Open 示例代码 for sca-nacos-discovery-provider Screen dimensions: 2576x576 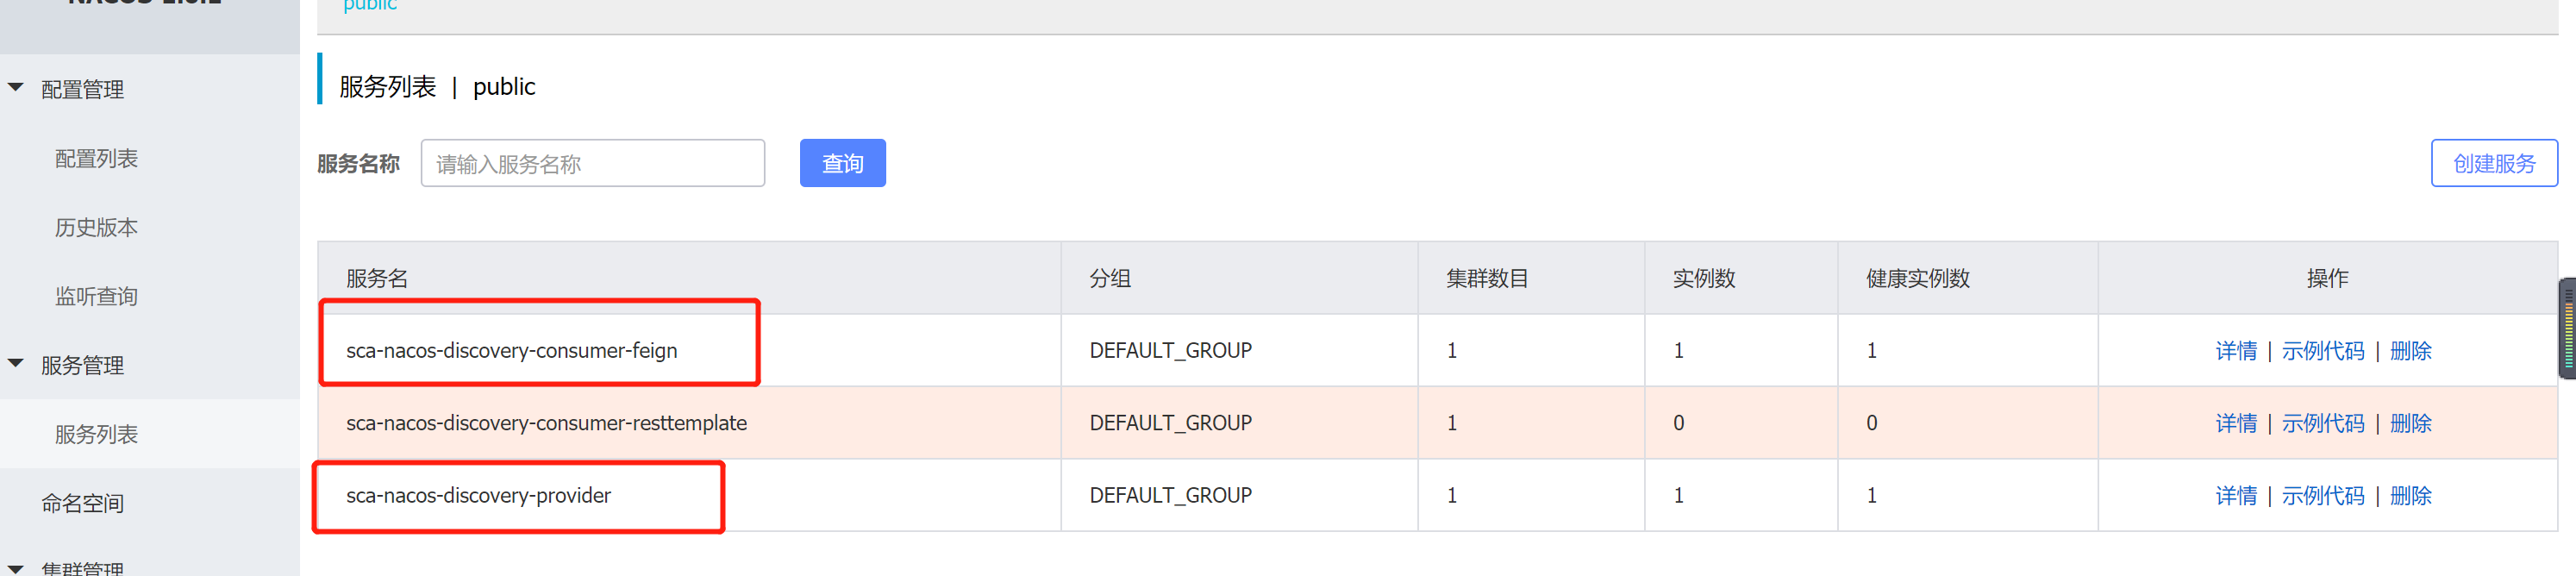[2323, 495]
